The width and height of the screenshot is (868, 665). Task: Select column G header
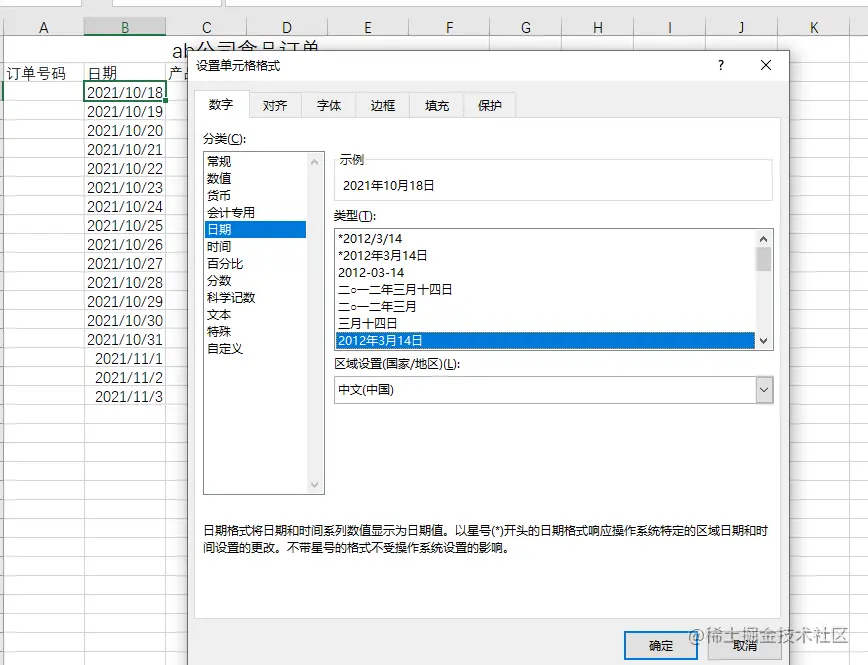click(x=526, y=27)
